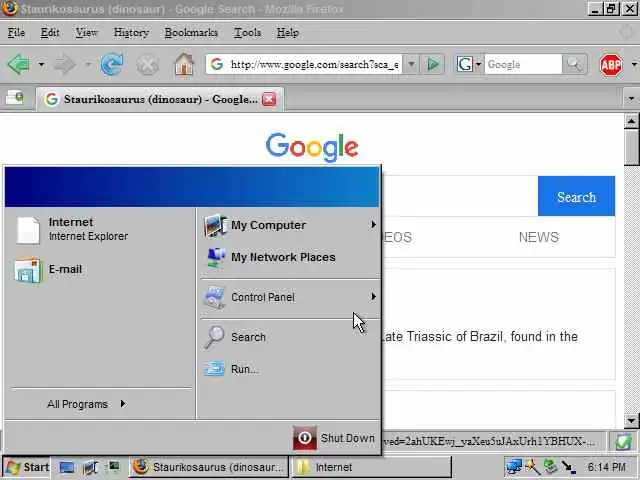Click the stop loading icon

147,65
